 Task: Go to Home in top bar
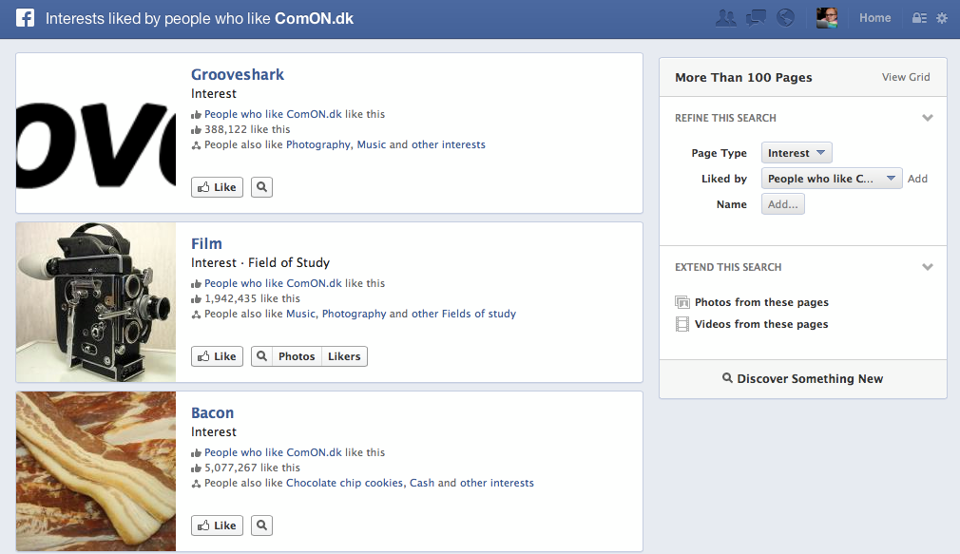click(x=875, y=18)
